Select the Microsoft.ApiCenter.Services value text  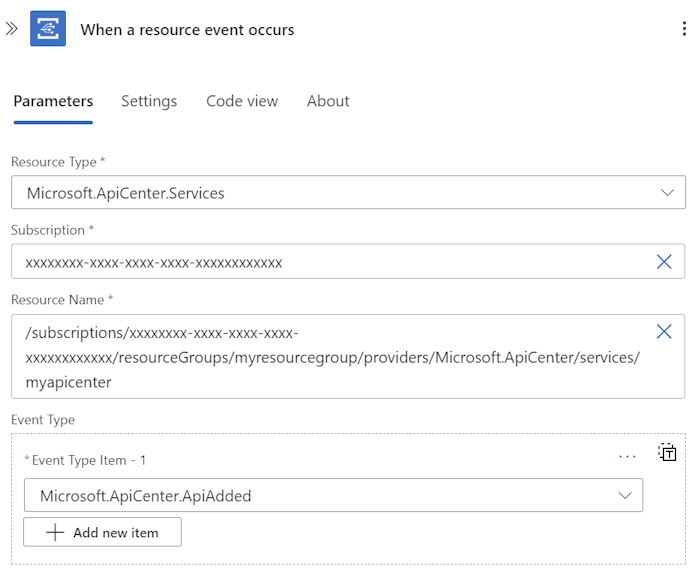tap(126, 193)
